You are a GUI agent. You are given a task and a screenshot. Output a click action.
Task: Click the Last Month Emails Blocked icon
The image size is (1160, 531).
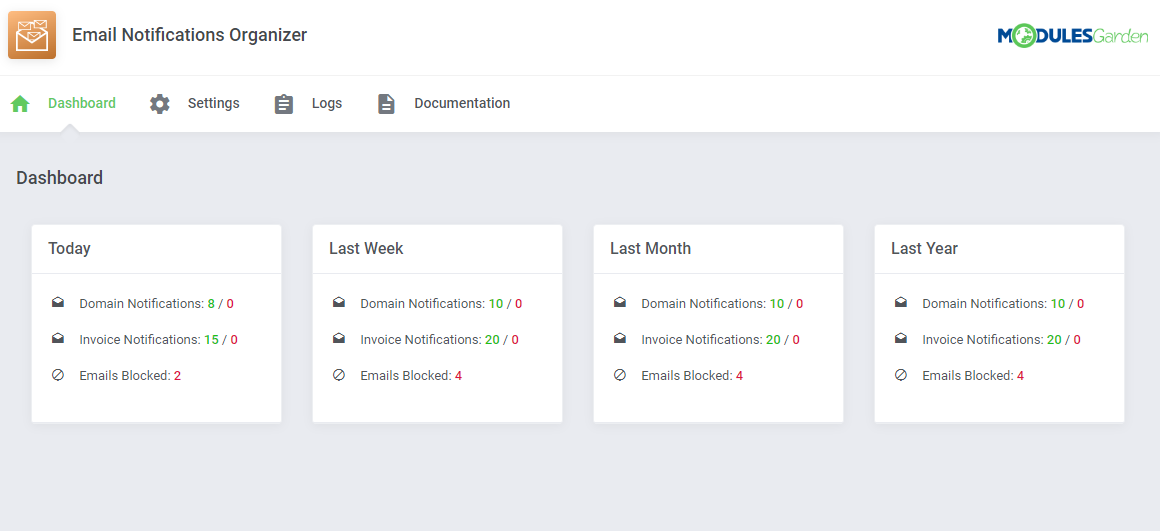[x=620, y=375]
